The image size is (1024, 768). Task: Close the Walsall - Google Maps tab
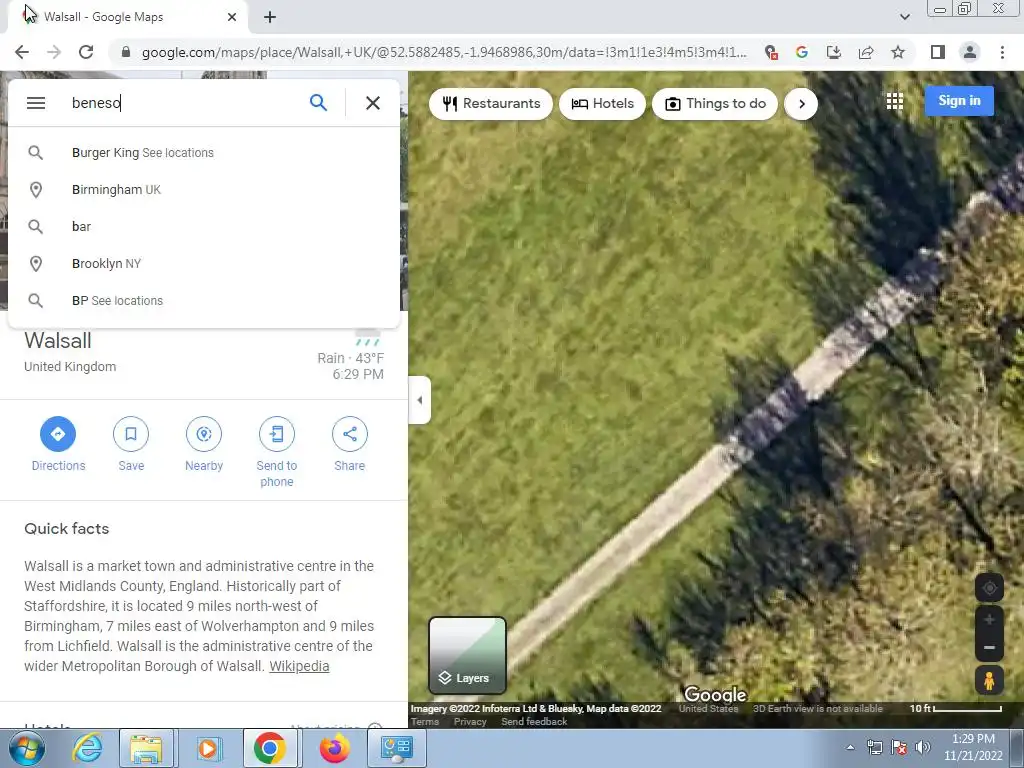pos(232,17)
